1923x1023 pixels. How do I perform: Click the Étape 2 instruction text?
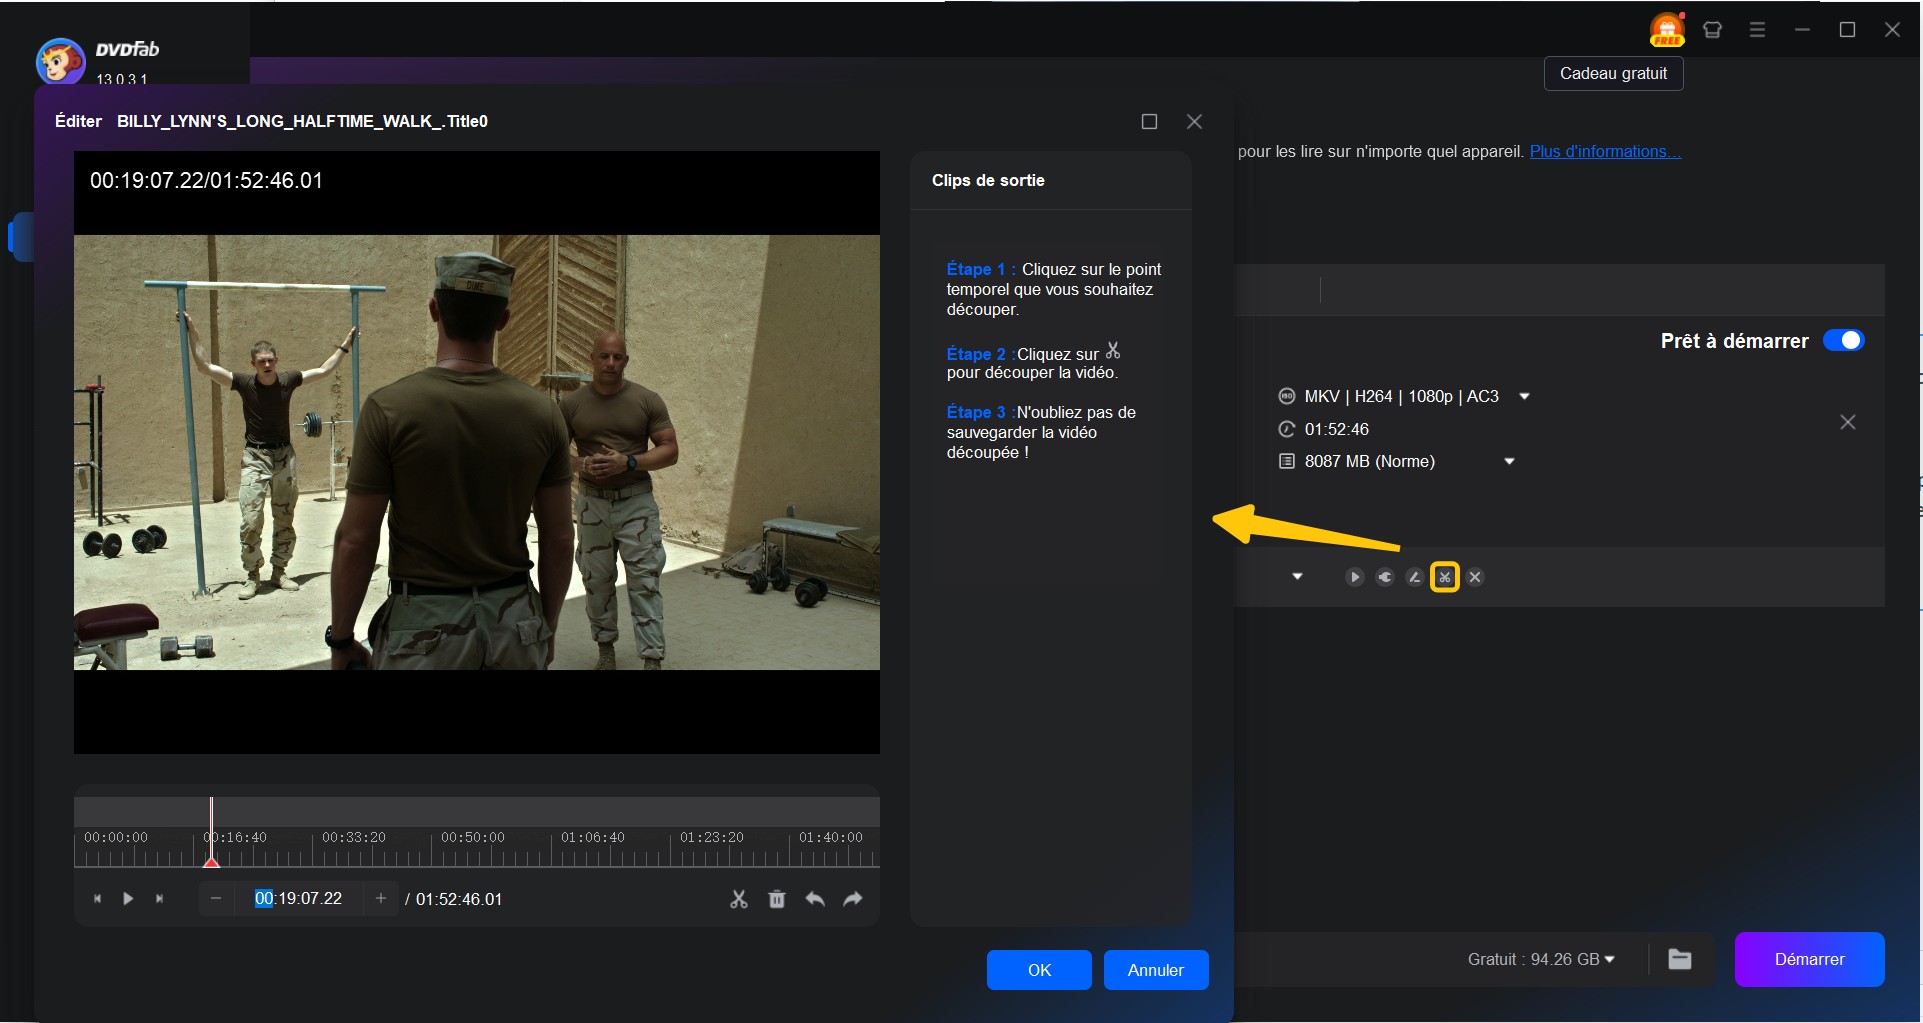pyautogui.click(x=1033, y=363)
